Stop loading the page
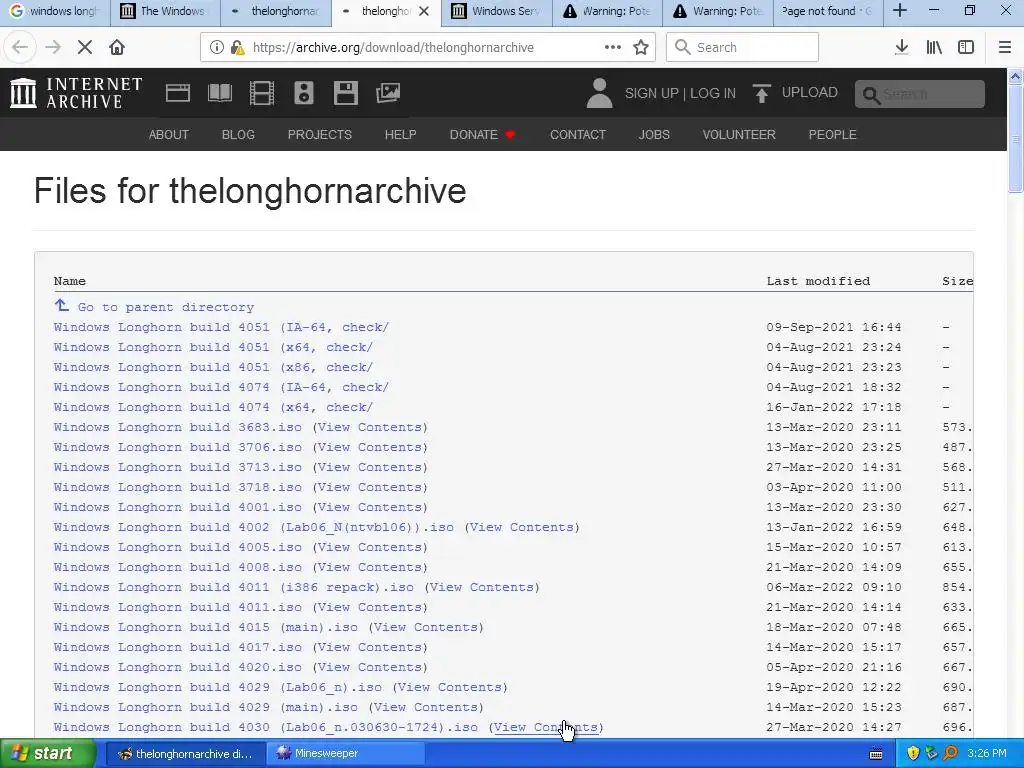The height and width of the screenshot is (768, 1024). pos(85,47)
